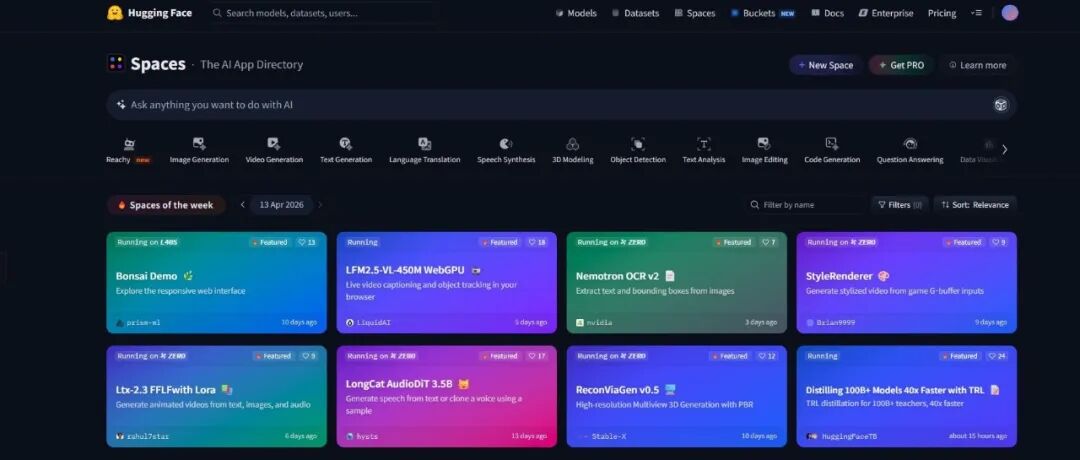Click 'Running on L40S' status text

(145, 242)
